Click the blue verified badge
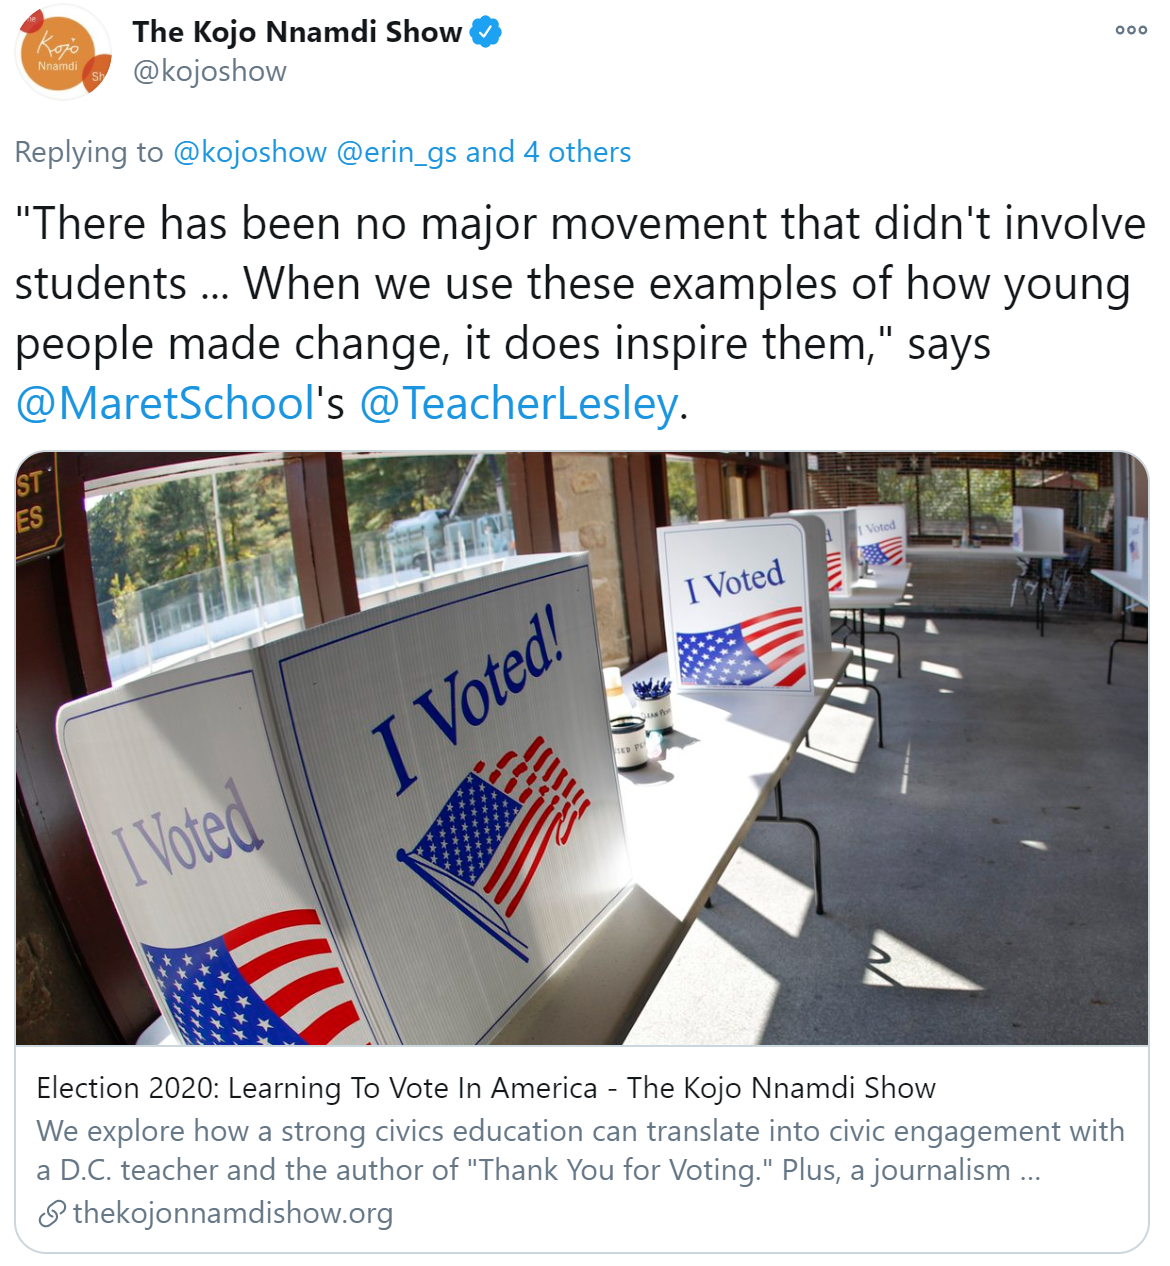The image size is (1170, 1266). point(486,32)
